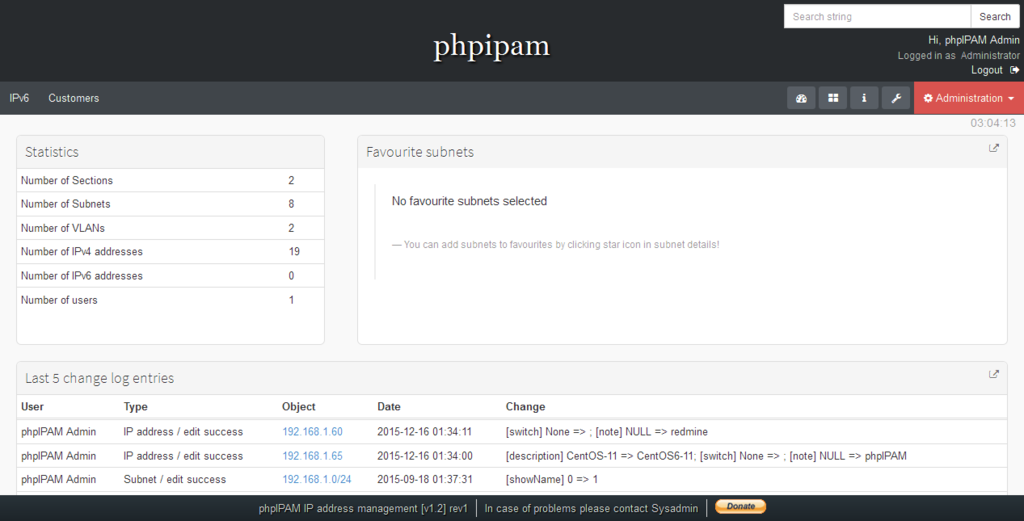
Task: Click the logout arrow icon
Action: [1014, 70]
